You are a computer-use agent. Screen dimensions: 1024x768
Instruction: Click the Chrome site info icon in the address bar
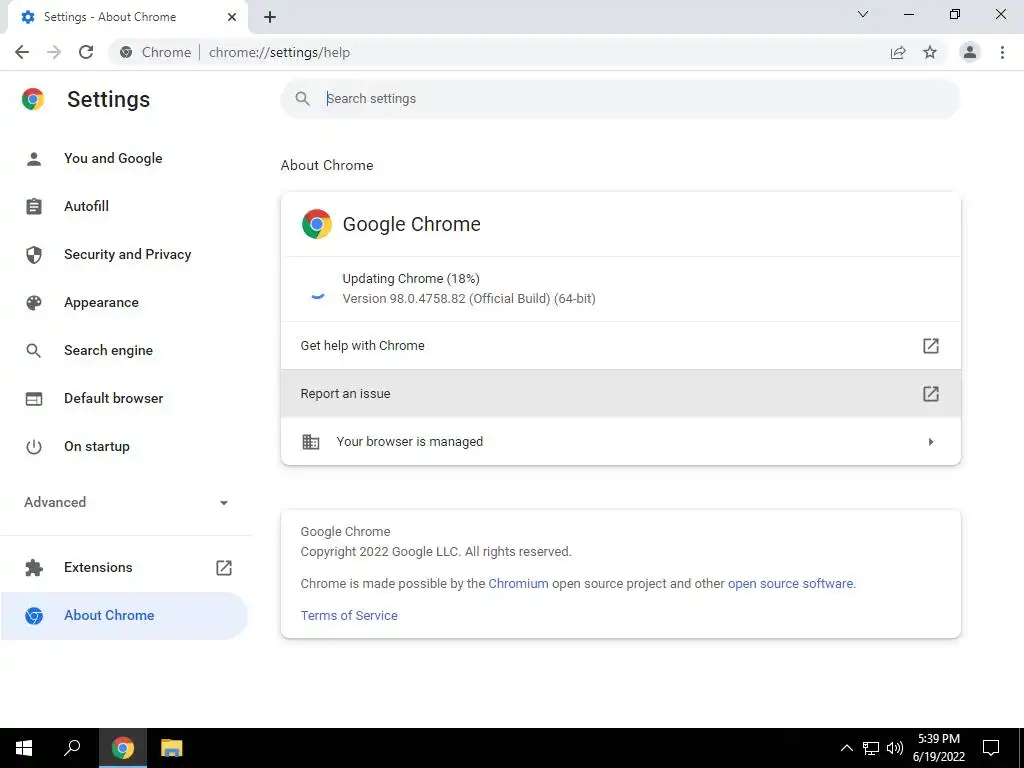(126, 52)
